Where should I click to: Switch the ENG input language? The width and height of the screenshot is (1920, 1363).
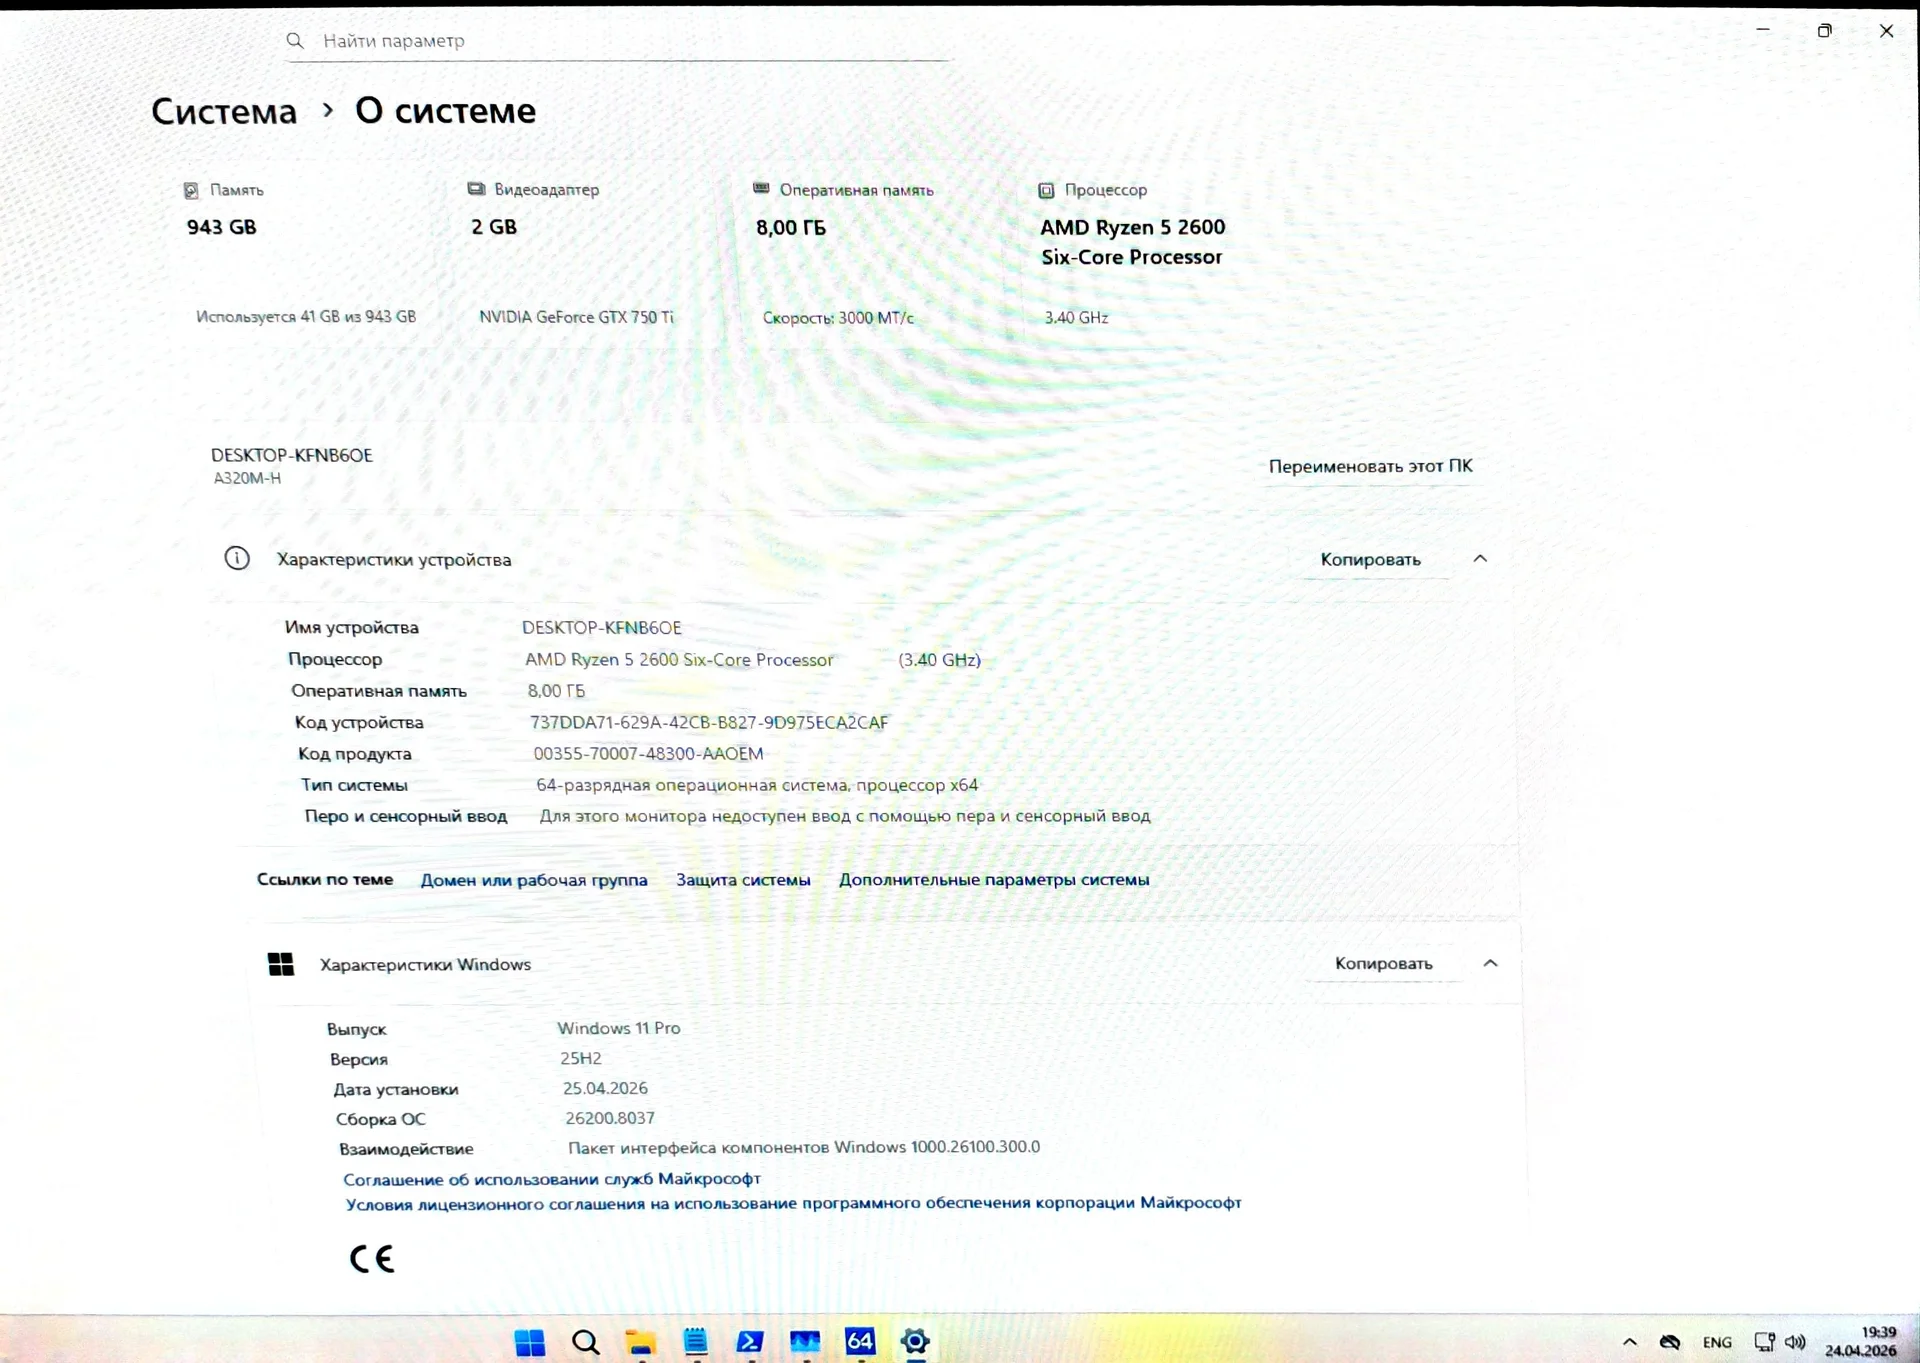1717,1342
